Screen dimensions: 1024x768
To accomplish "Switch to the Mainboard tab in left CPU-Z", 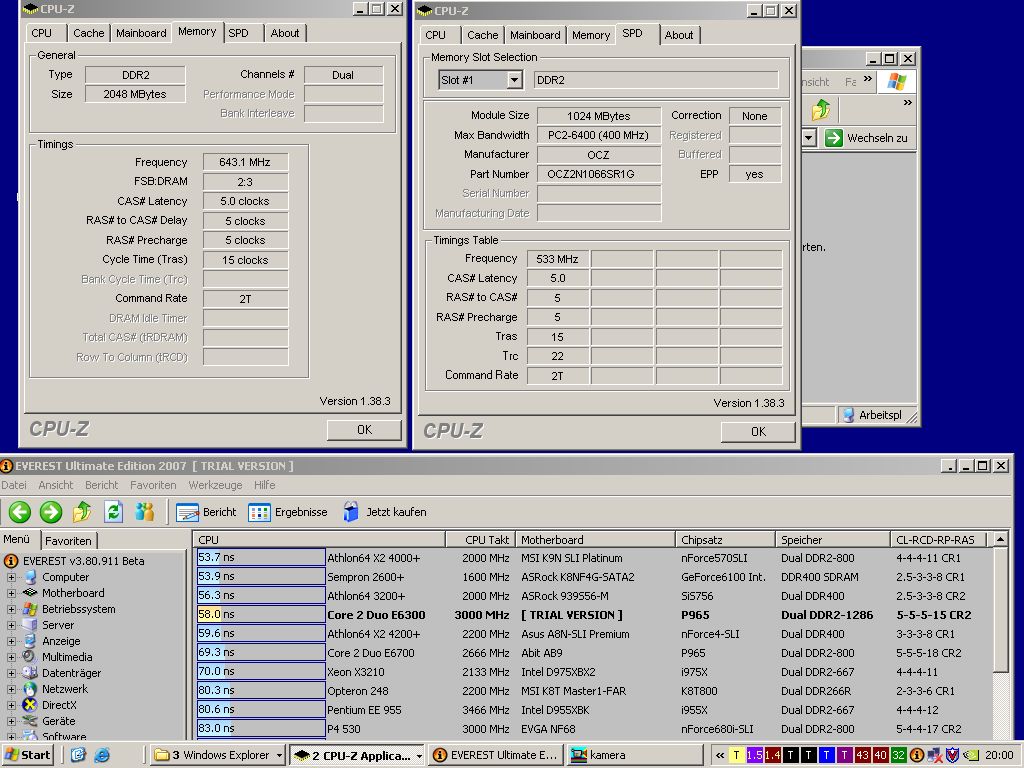I will coord(141,33).
